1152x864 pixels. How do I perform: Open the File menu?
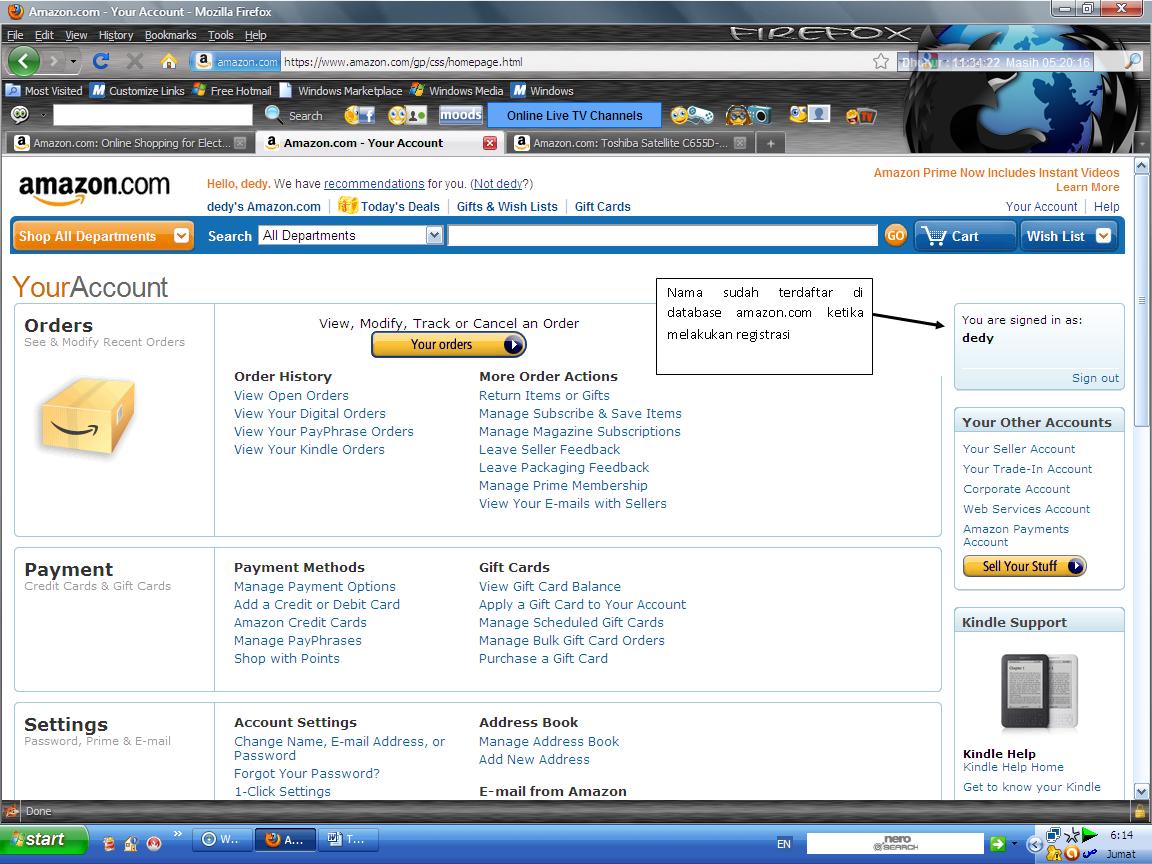click(x=15, y=35)
